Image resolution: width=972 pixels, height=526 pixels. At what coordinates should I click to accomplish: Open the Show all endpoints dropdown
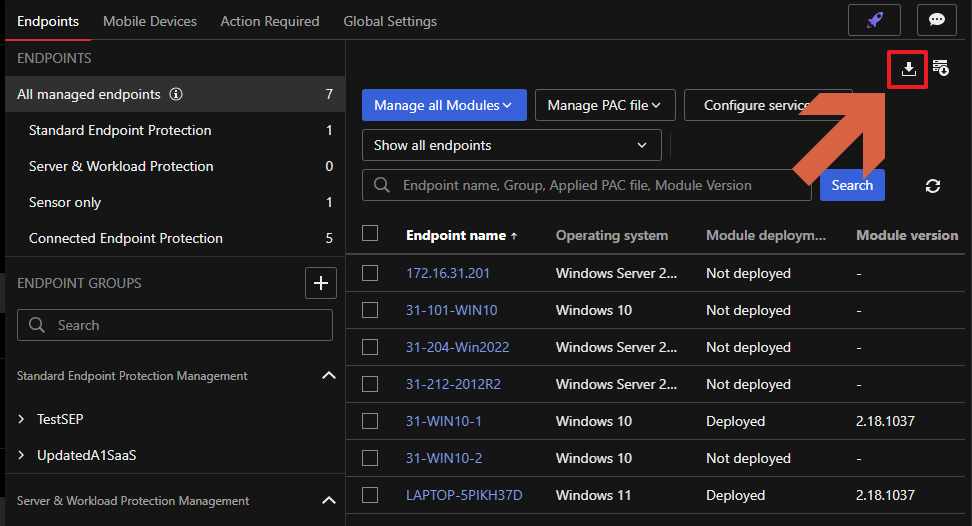tap(511, 145)
